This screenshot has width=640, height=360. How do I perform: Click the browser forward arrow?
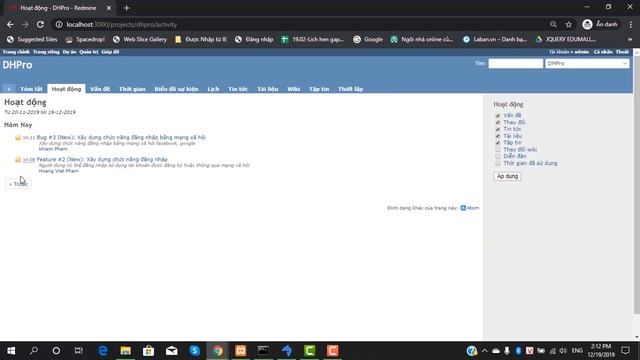[25, 24]
